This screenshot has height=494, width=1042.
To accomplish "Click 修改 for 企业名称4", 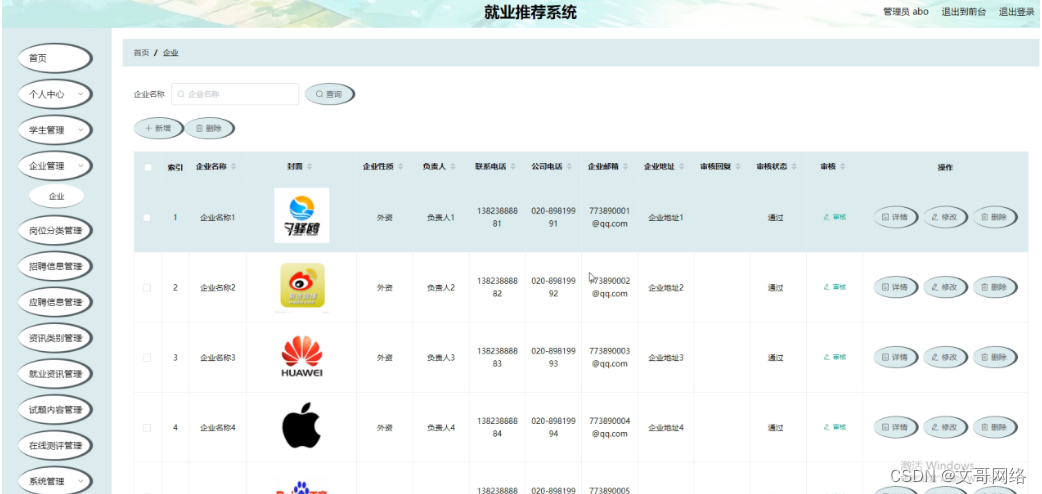I will (x=946, y=427).
